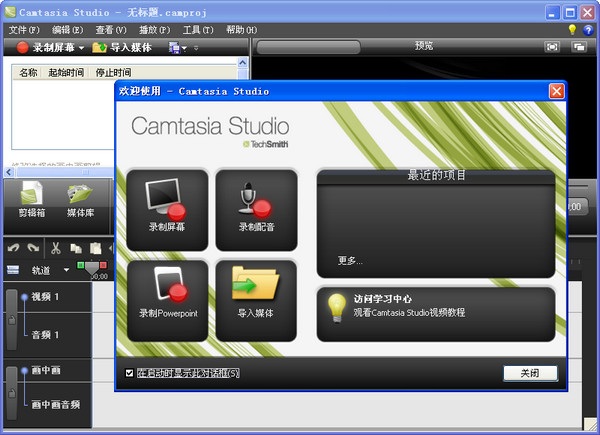Expand the produce/share dropdown next to Import Media

pyautogui.click(x=183, y=48)
